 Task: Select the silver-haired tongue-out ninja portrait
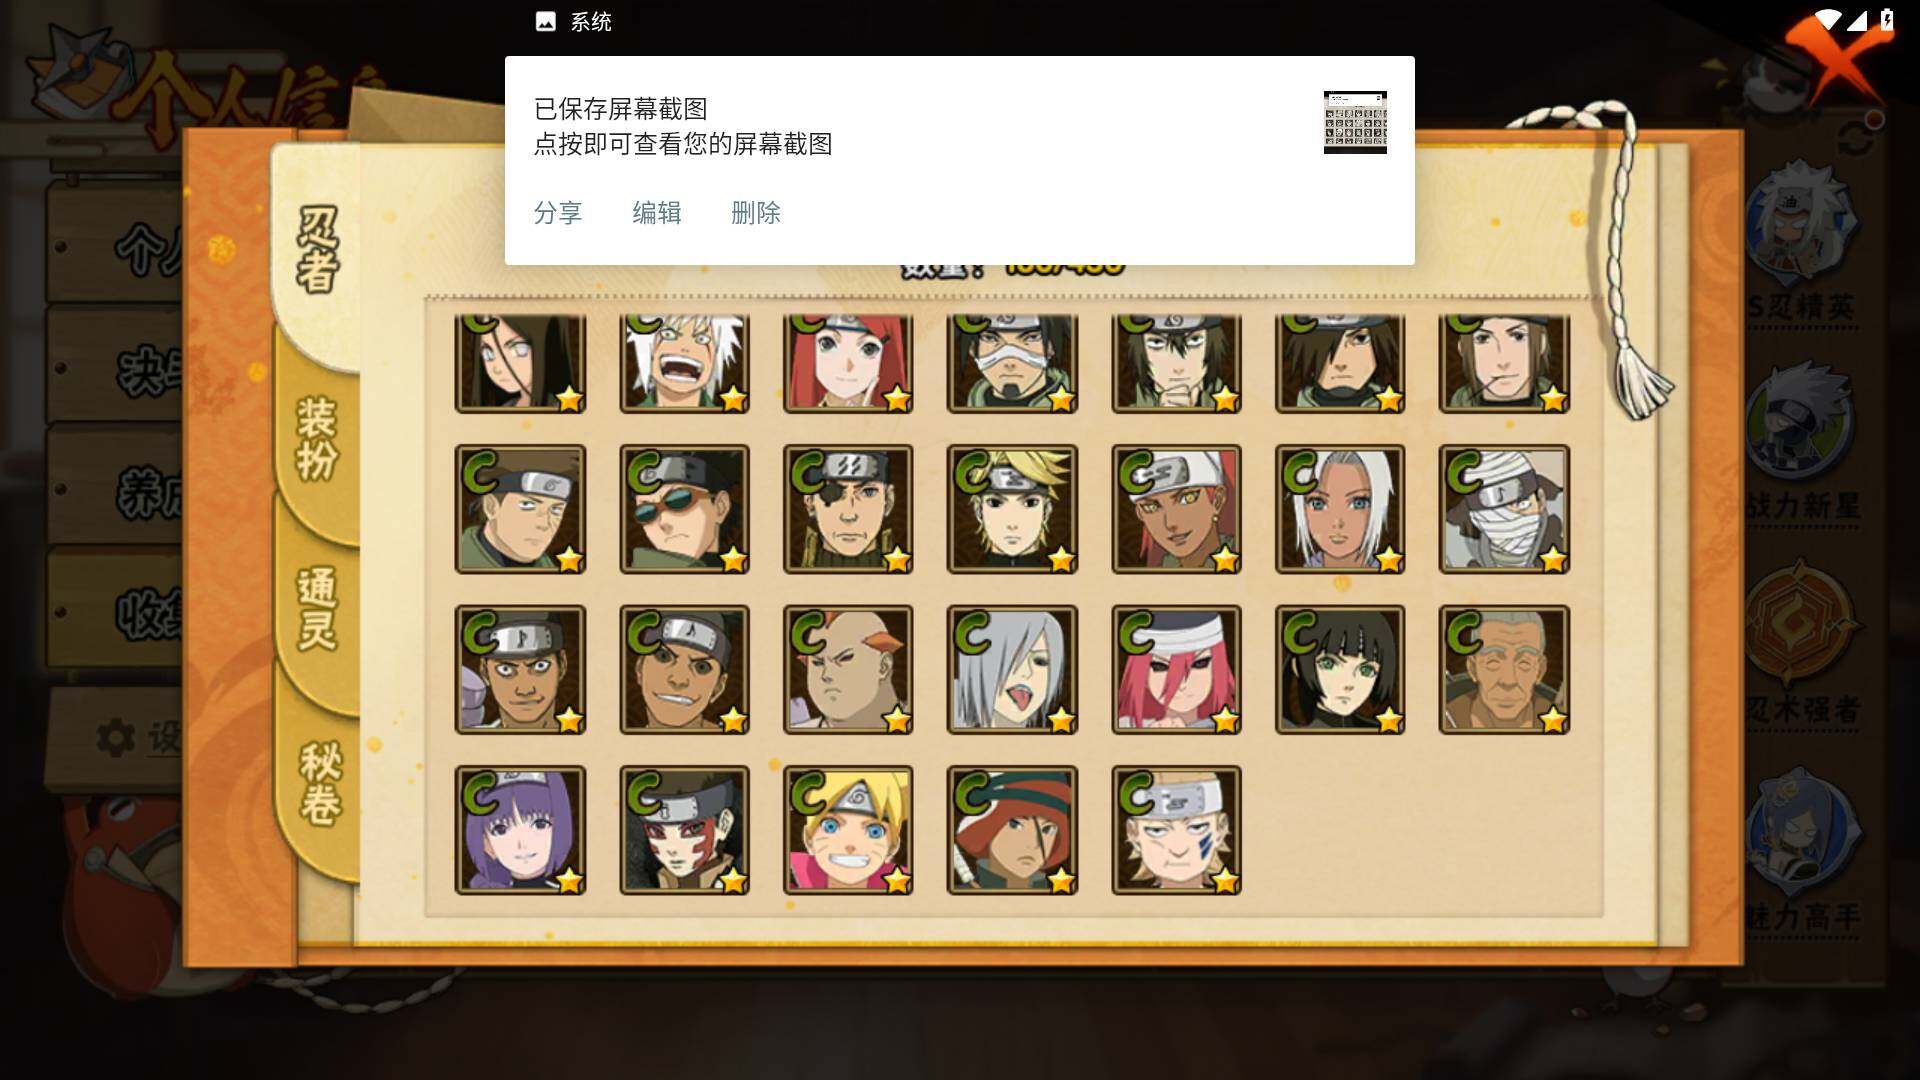click(1012, 670)
